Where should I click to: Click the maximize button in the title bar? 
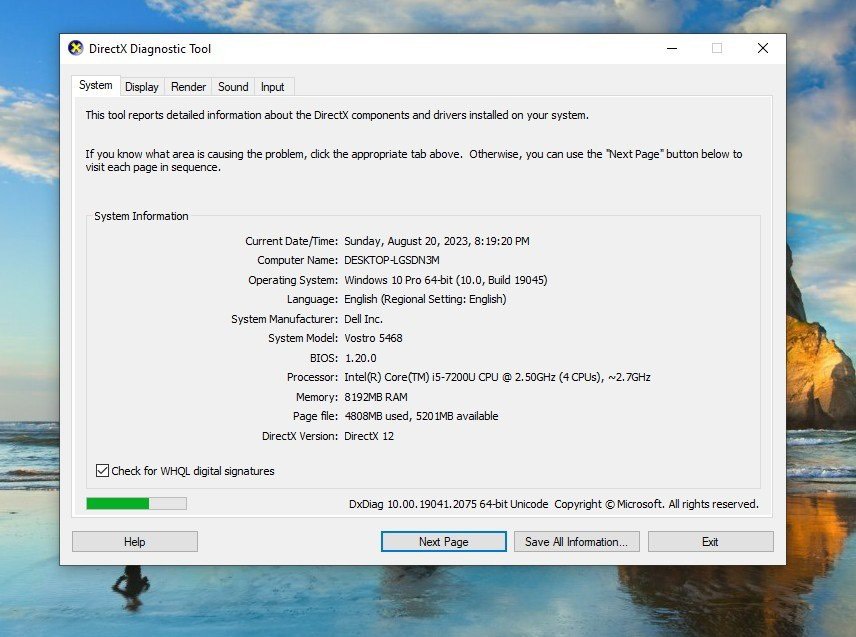point(717,48)
